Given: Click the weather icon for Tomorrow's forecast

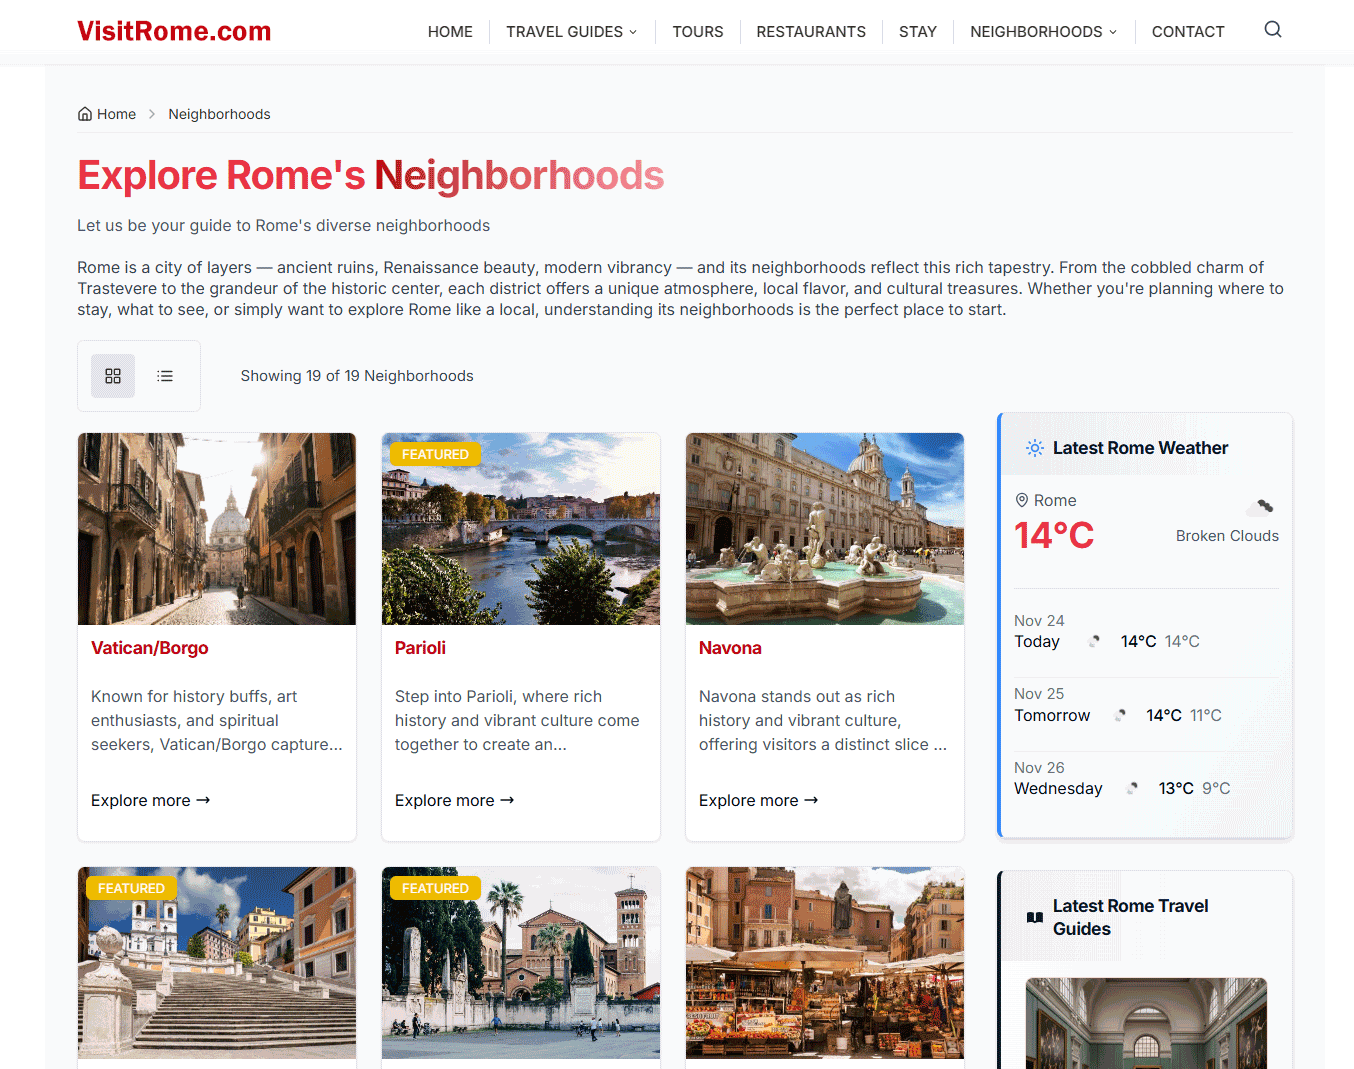Looking at the screenshot, I should [1120, 715].
